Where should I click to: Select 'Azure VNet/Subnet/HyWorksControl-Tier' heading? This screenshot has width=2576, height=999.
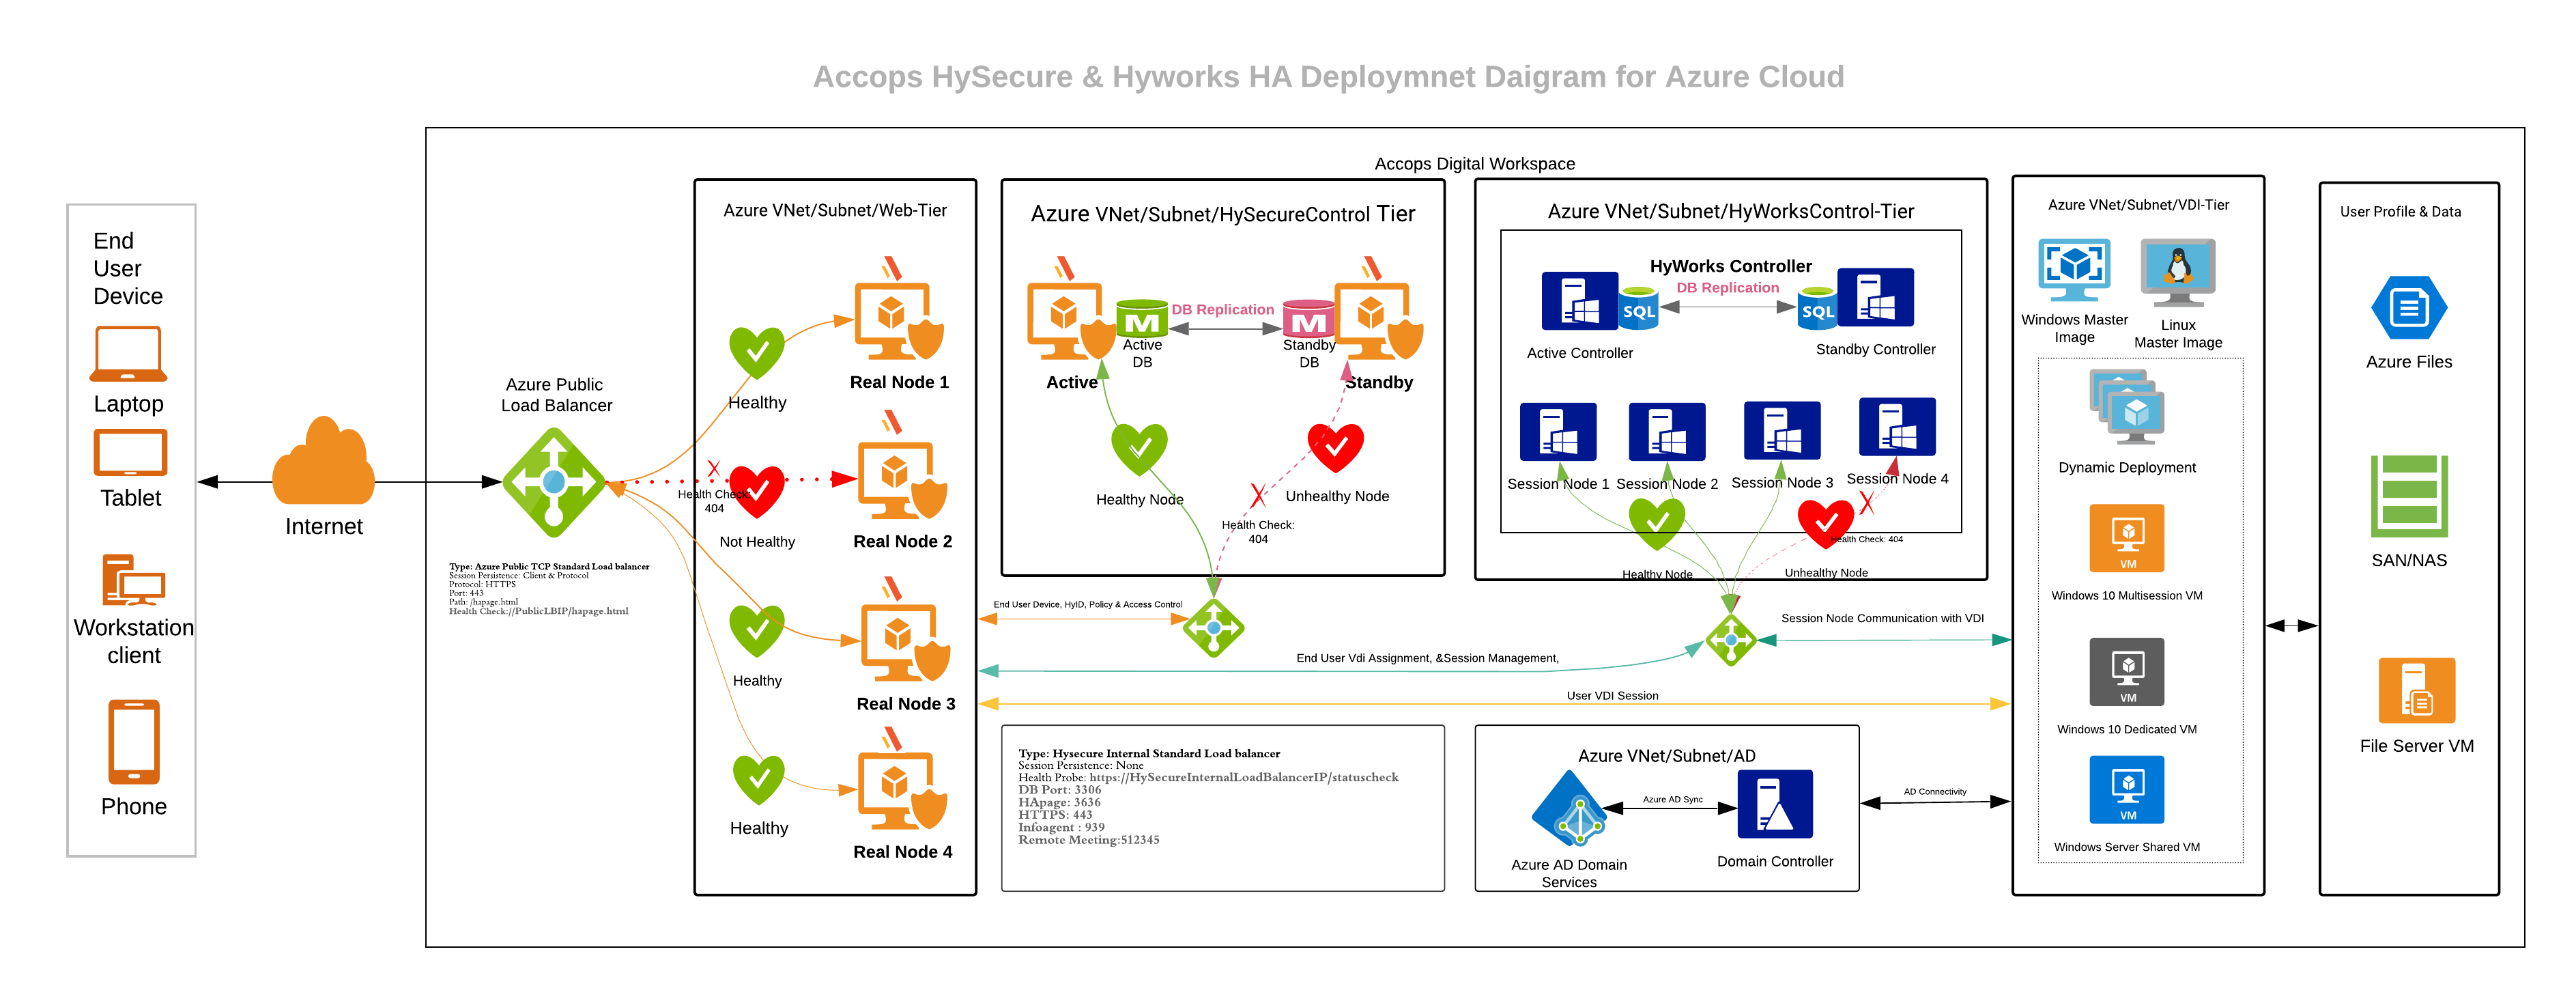pos(1730,211)
